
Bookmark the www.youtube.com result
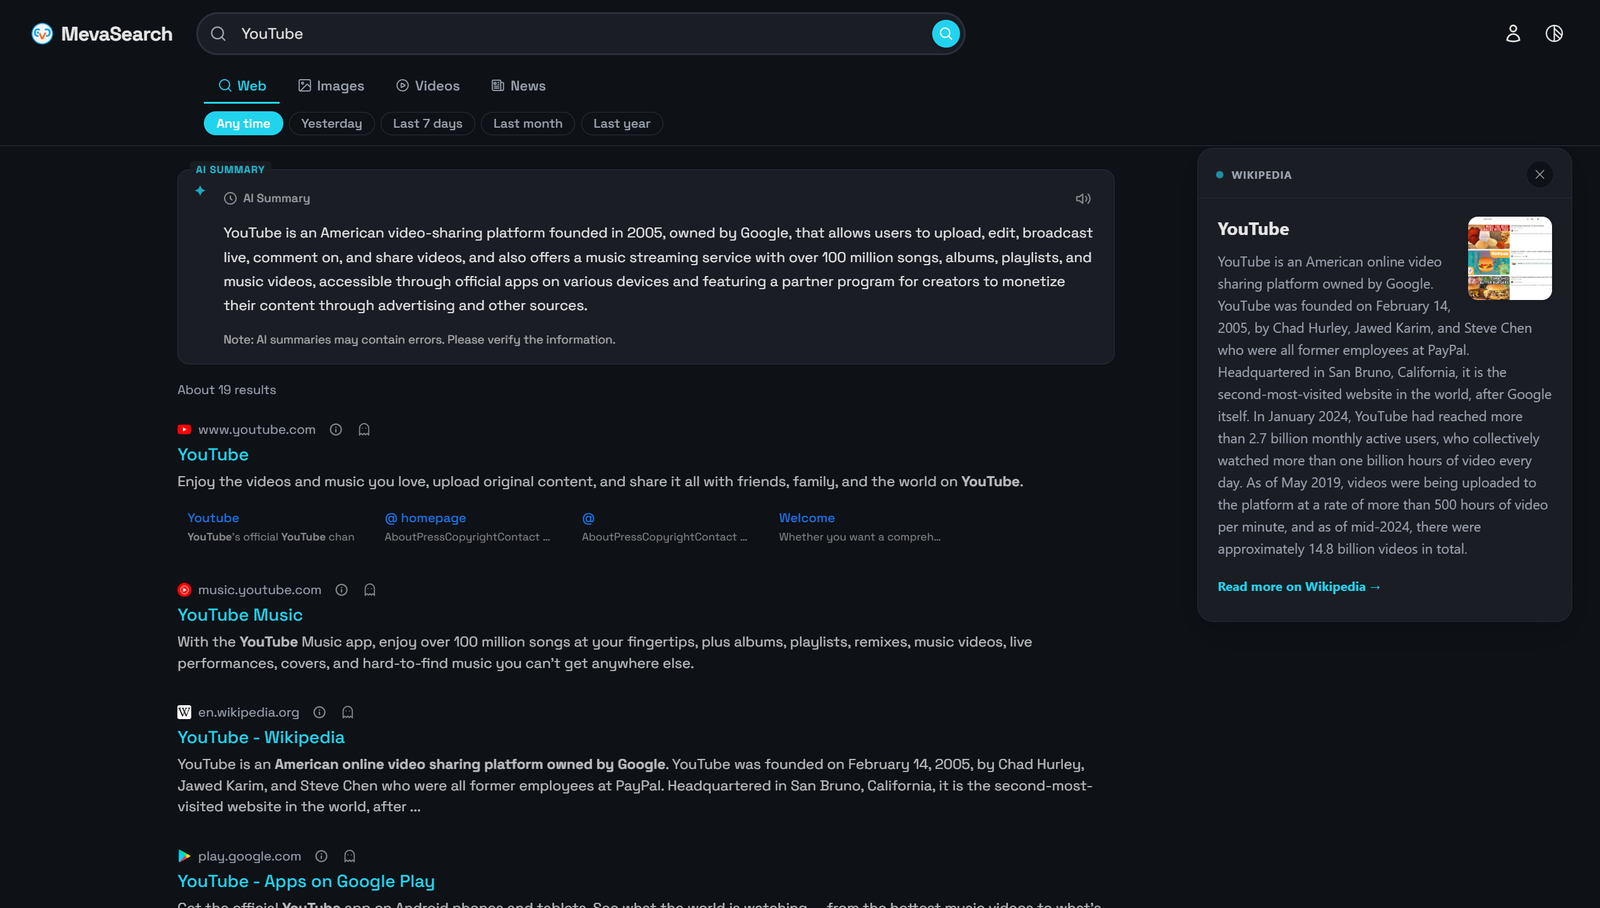tap(364, 430)
